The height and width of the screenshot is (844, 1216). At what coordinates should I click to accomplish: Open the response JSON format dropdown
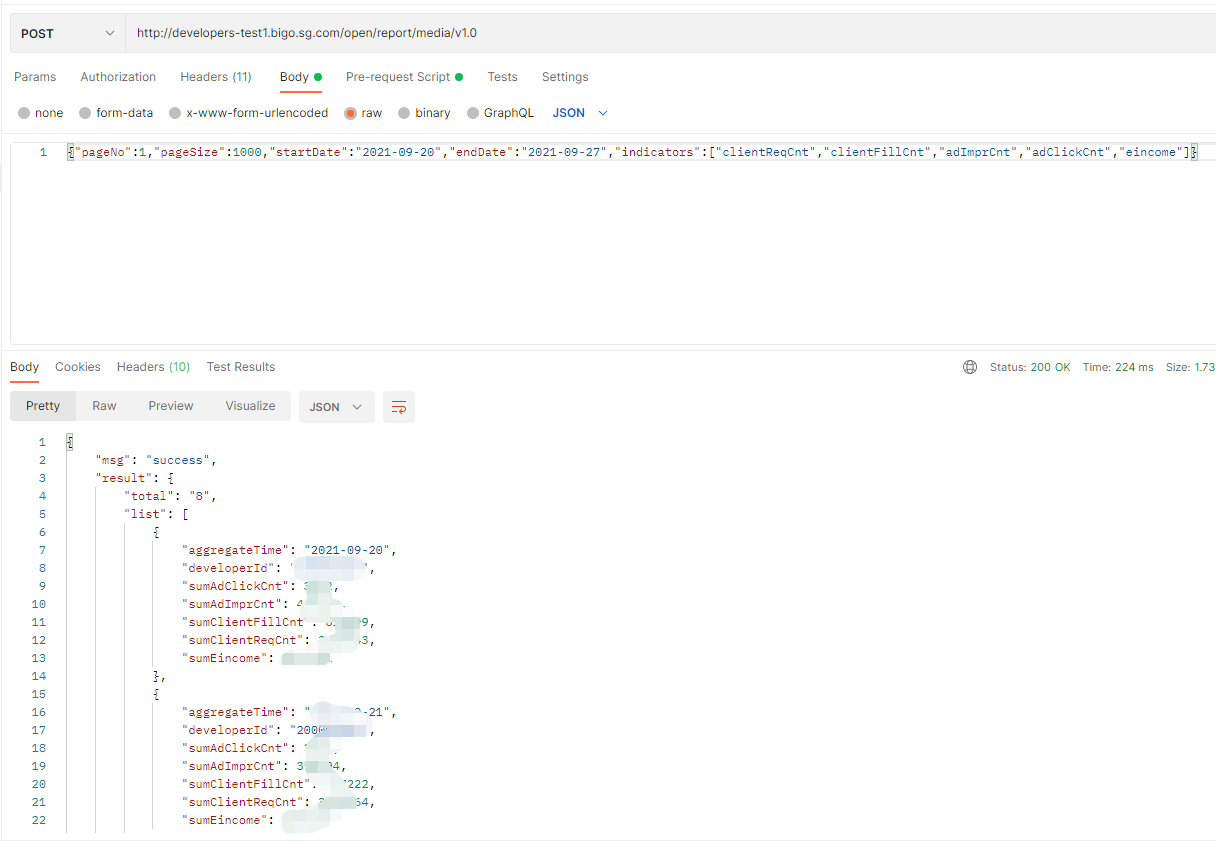coord(336,407)
